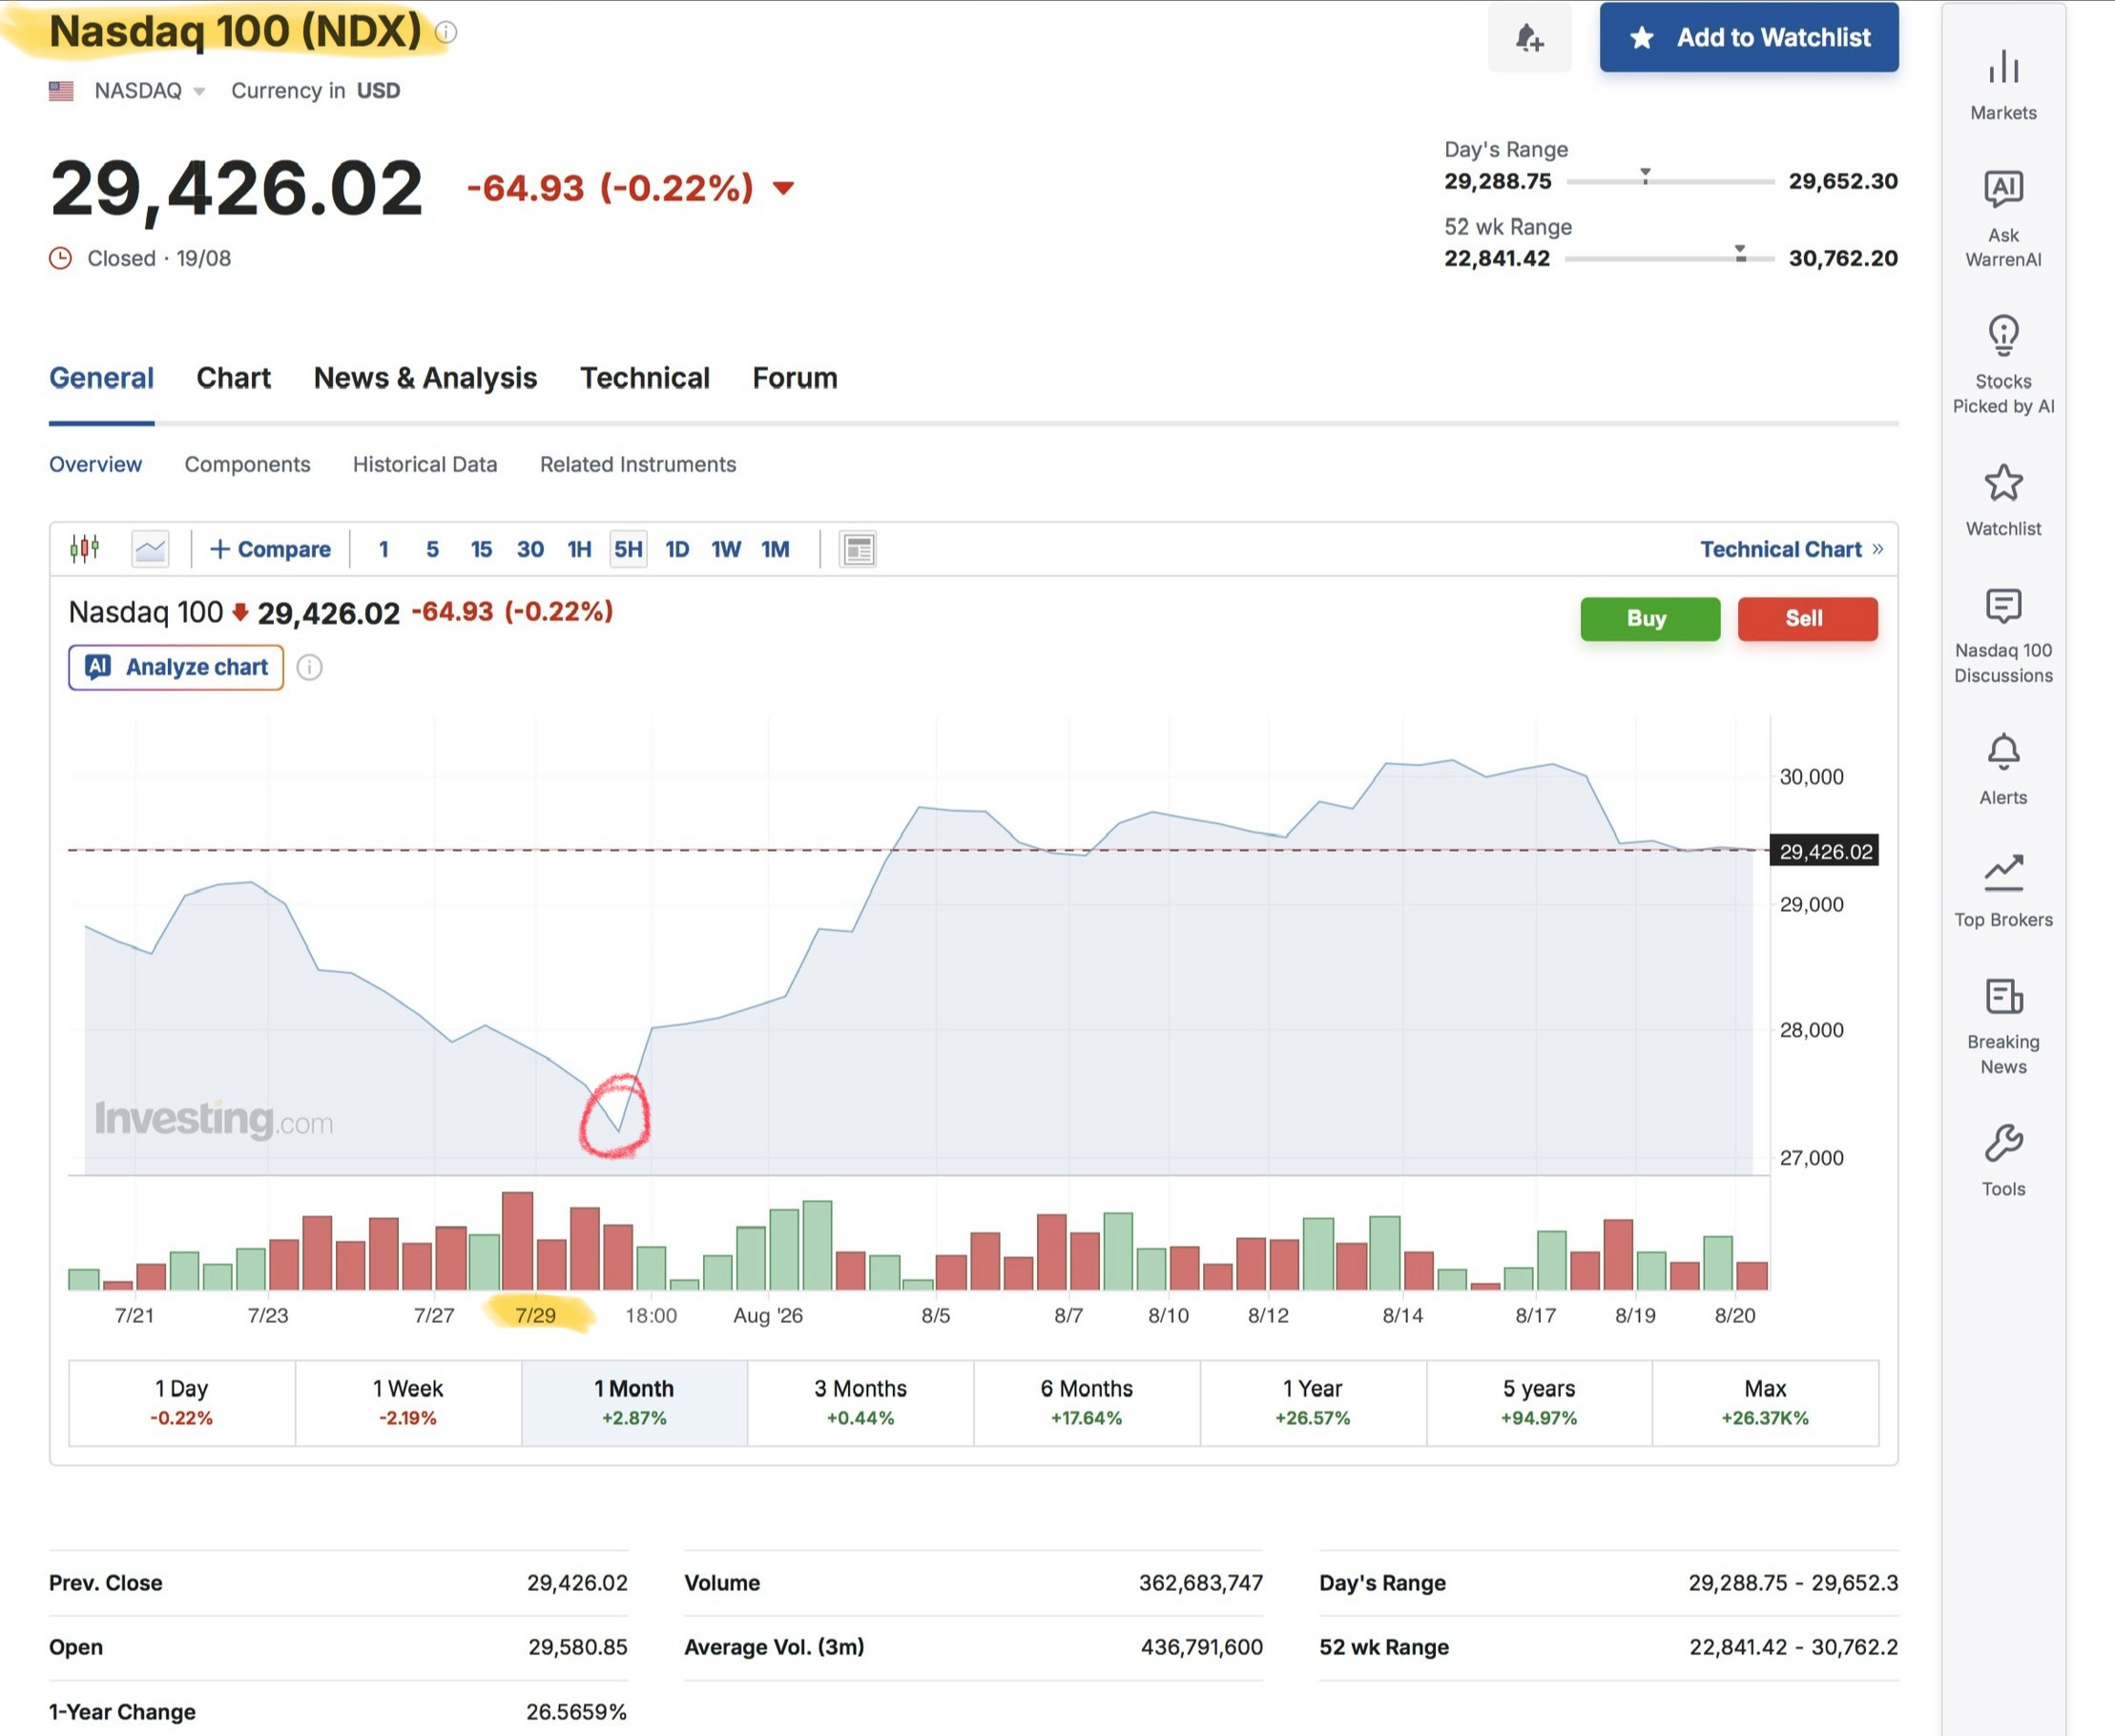Click the Open value 29,580.85
The width and height of the screenshot is (2115, 1736).
578,1646
